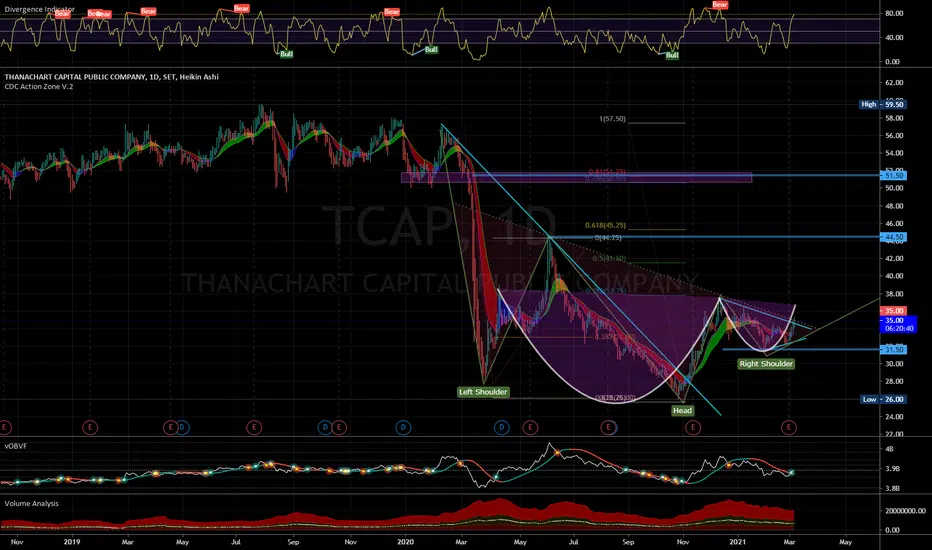Click the 2020 label on time axis
Image resolution: width=932 pixels, height=550 pixels.
[x=405, y=542]
